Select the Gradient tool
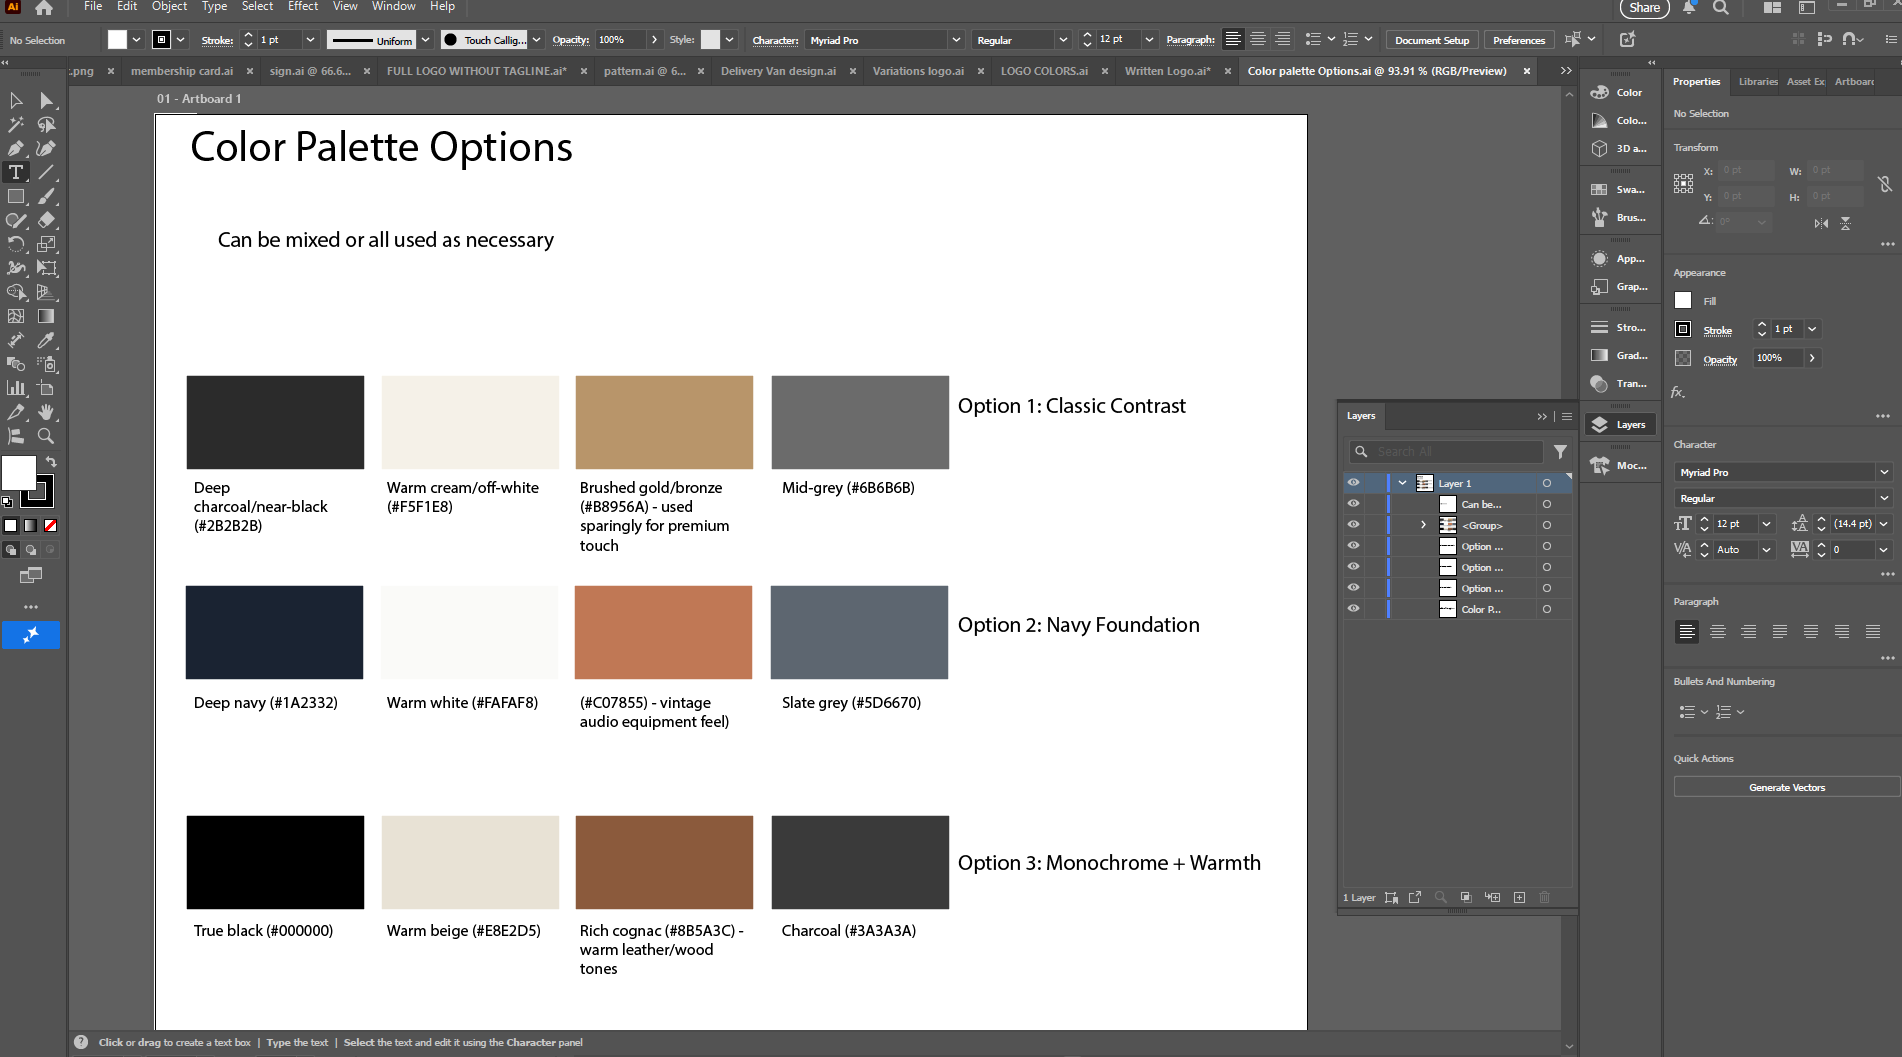Viewport: 1902px width, 1057px height. tap(46, 316)
